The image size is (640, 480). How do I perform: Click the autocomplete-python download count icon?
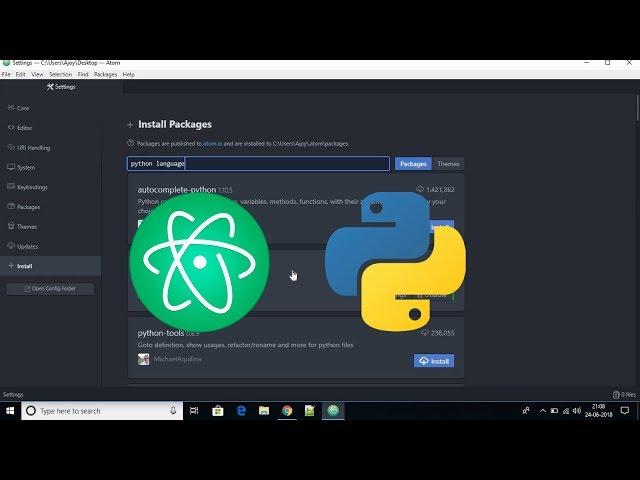(x=420, y=189)
